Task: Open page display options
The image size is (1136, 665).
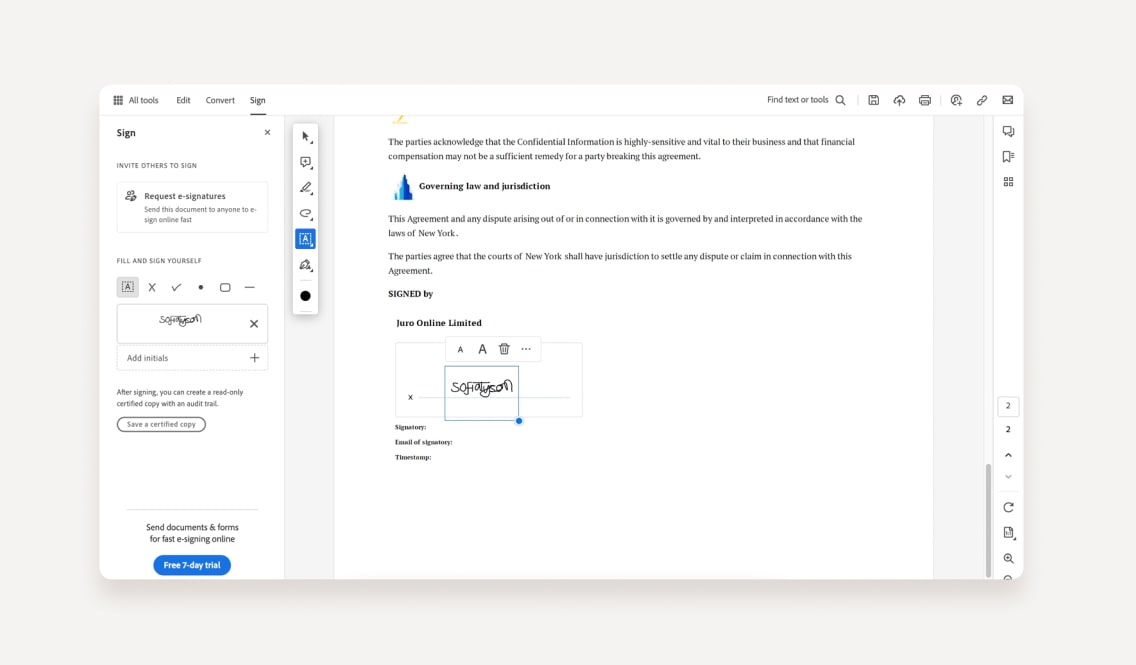Action: tap(1008, 532)
